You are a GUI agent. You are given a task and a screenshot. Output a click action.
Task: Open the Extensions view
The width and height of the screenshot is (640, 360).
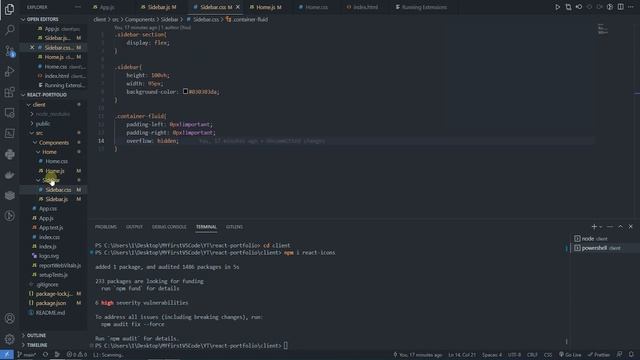(x=9, y=92)
